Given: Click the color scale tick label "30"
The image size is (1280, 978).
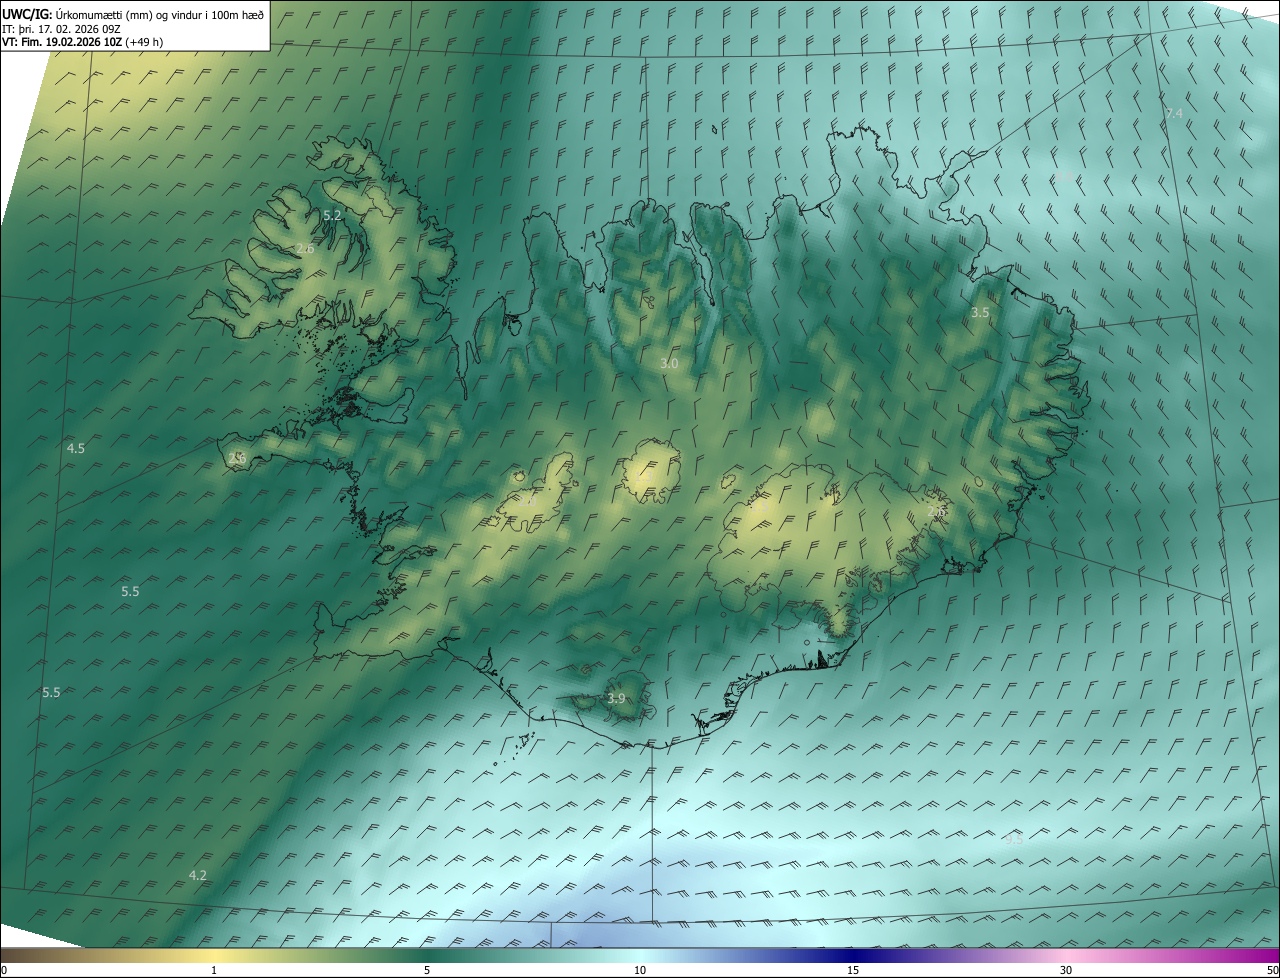Looking at the screenshot, I should pos(1066,970).
